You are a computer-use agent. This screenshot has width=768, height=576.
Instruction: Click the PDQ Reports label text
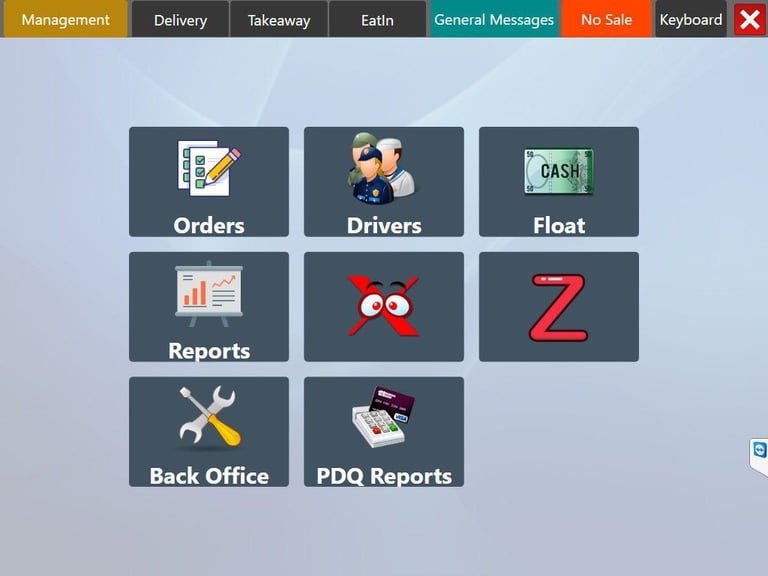pos(384,476)
